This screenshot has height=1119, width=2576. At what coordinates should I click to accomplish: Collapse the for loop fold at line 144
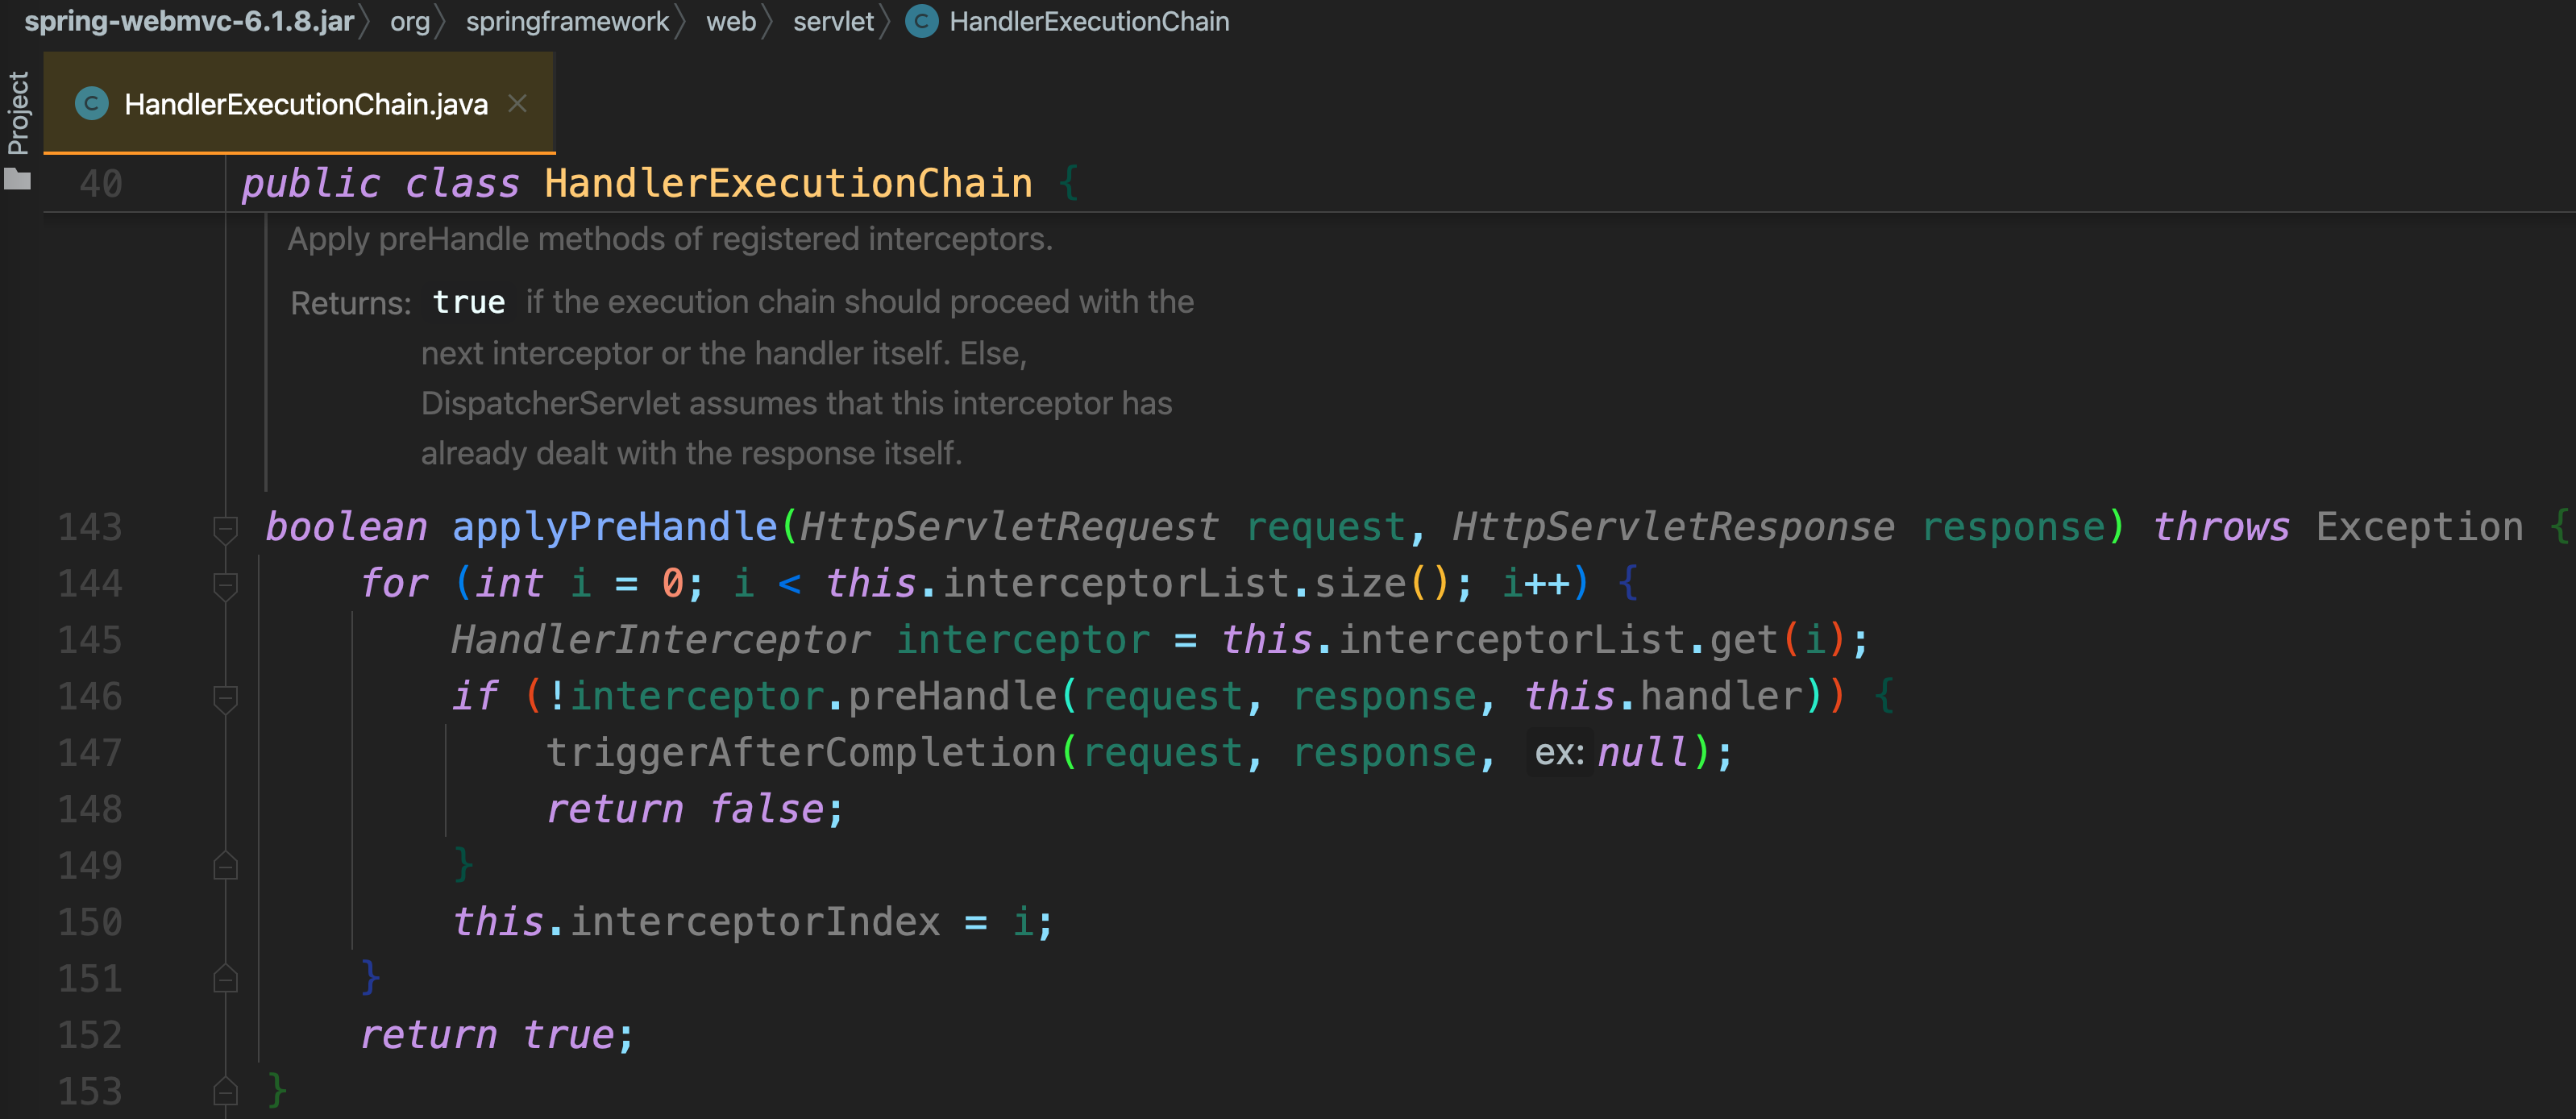pos(225,584)
